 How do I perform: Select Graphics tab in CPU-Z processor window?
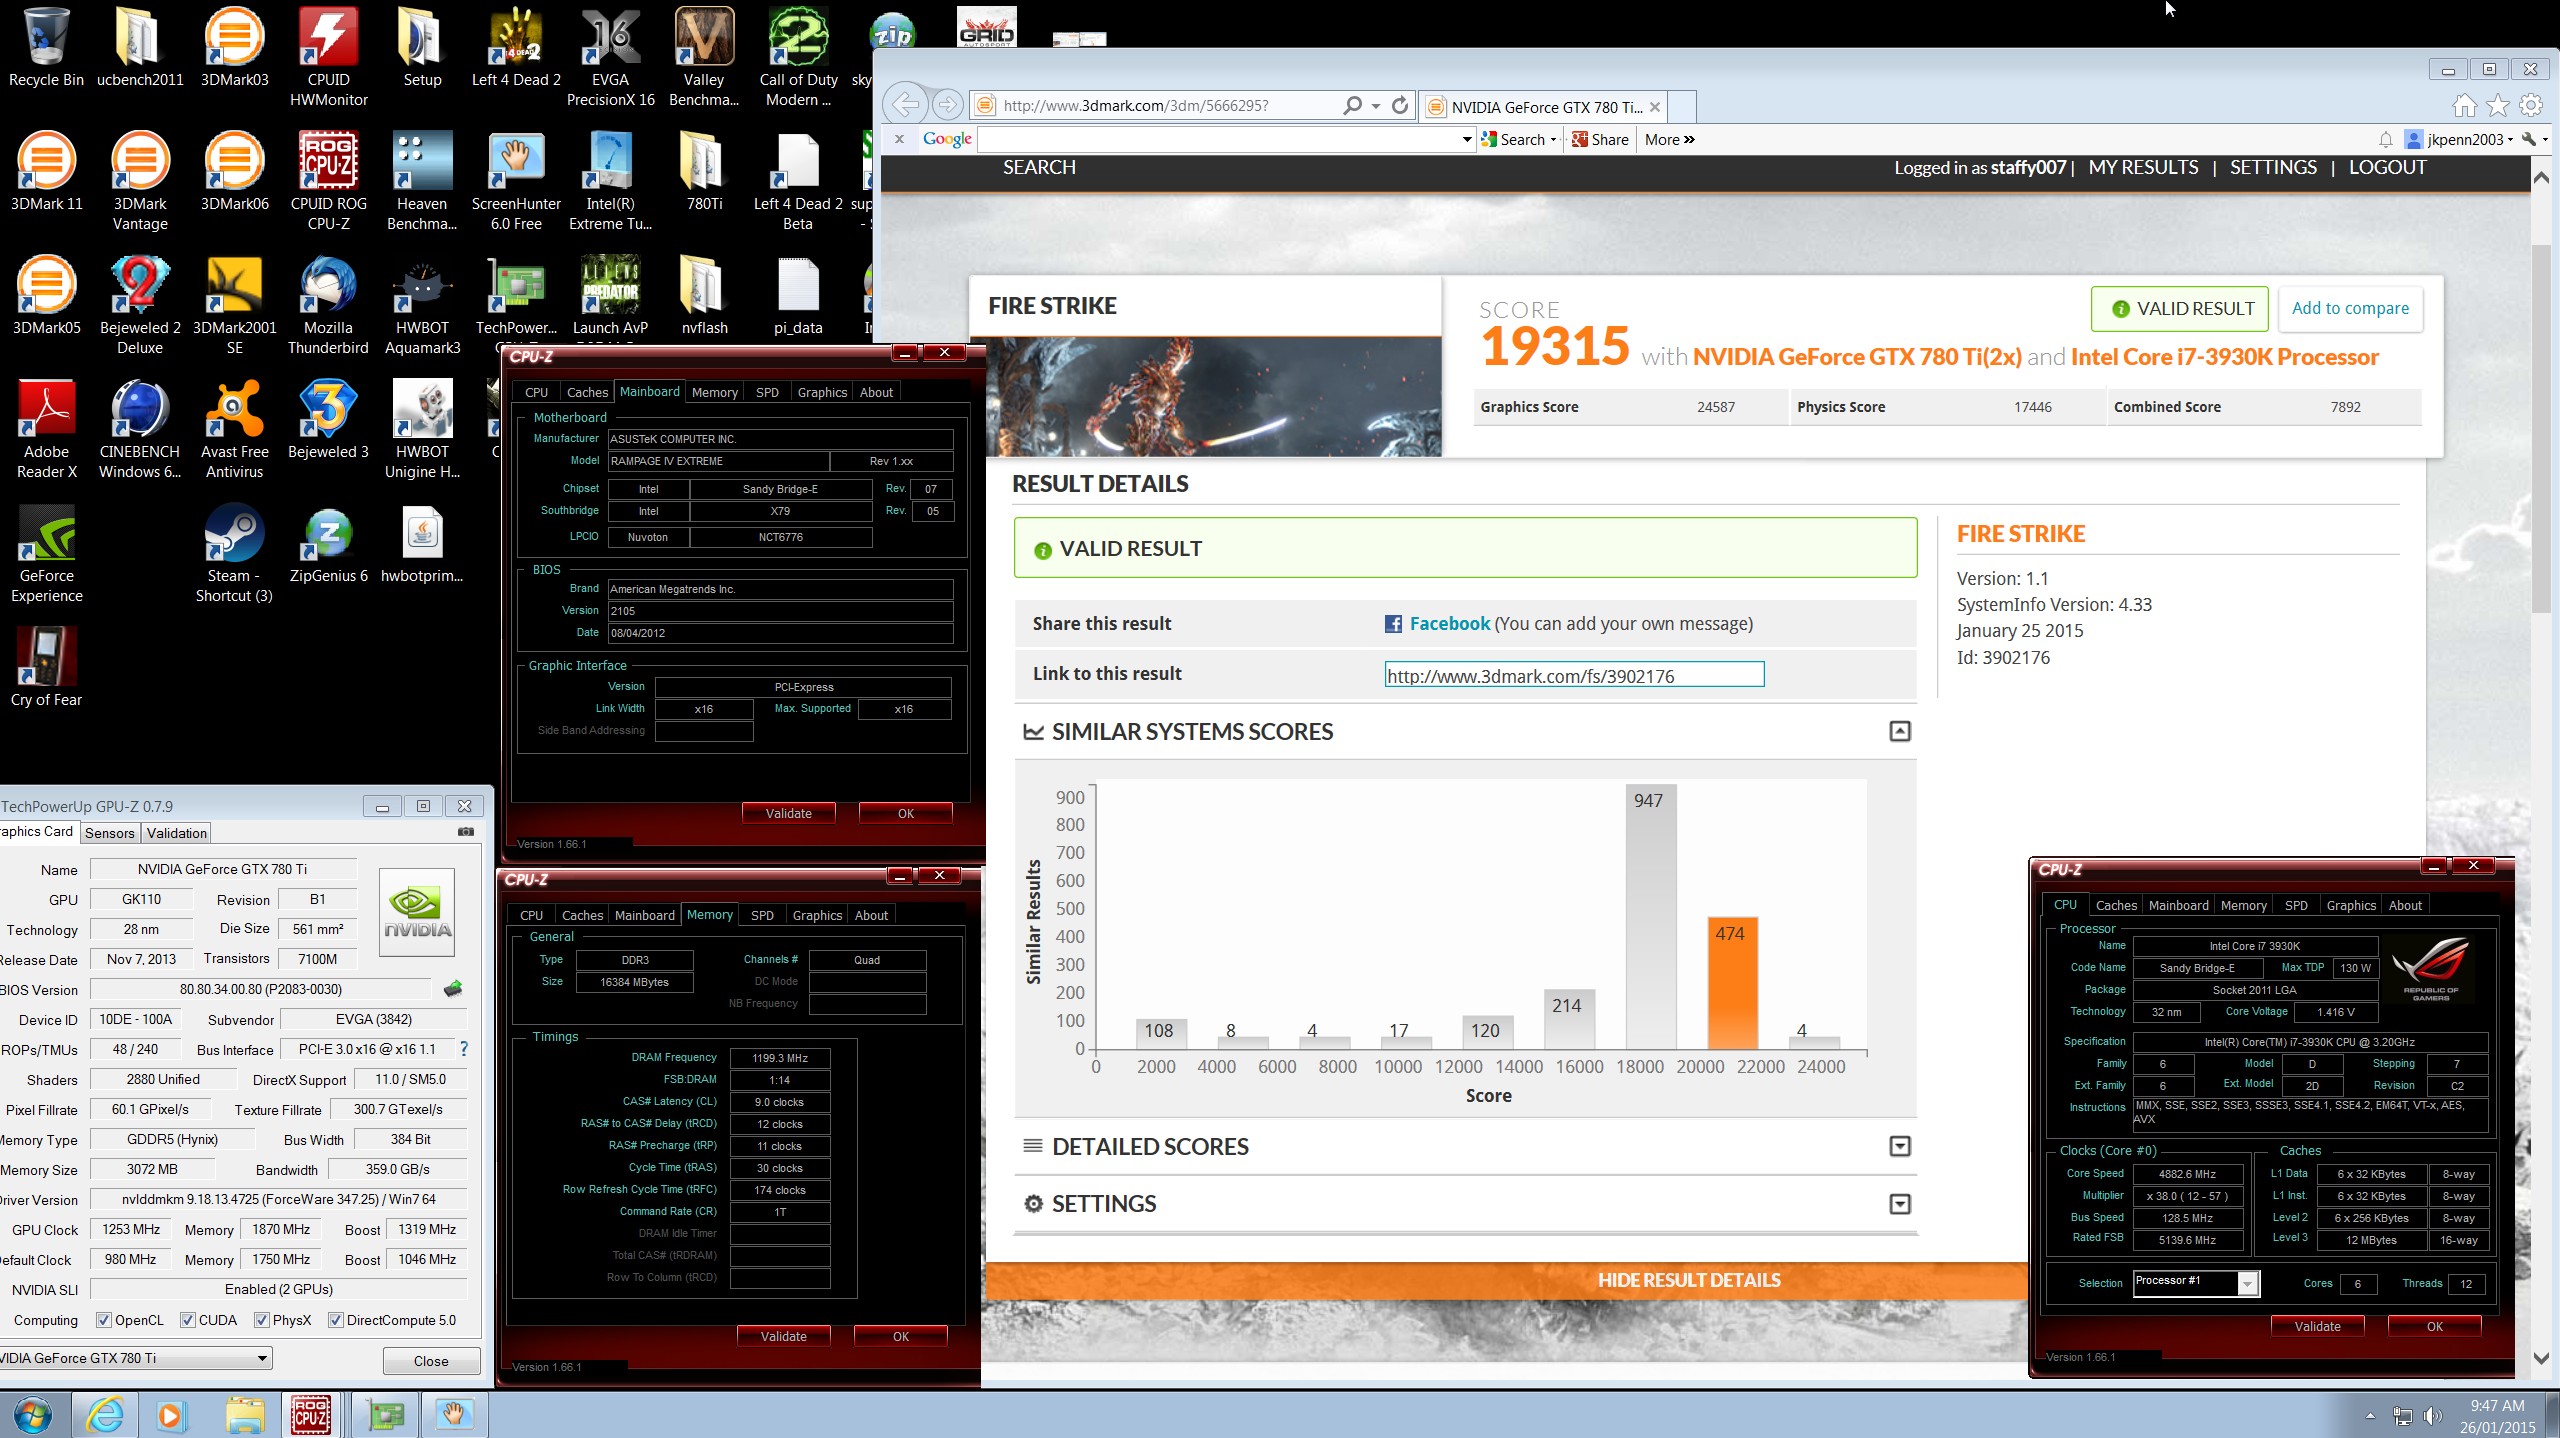(2351, 905)
